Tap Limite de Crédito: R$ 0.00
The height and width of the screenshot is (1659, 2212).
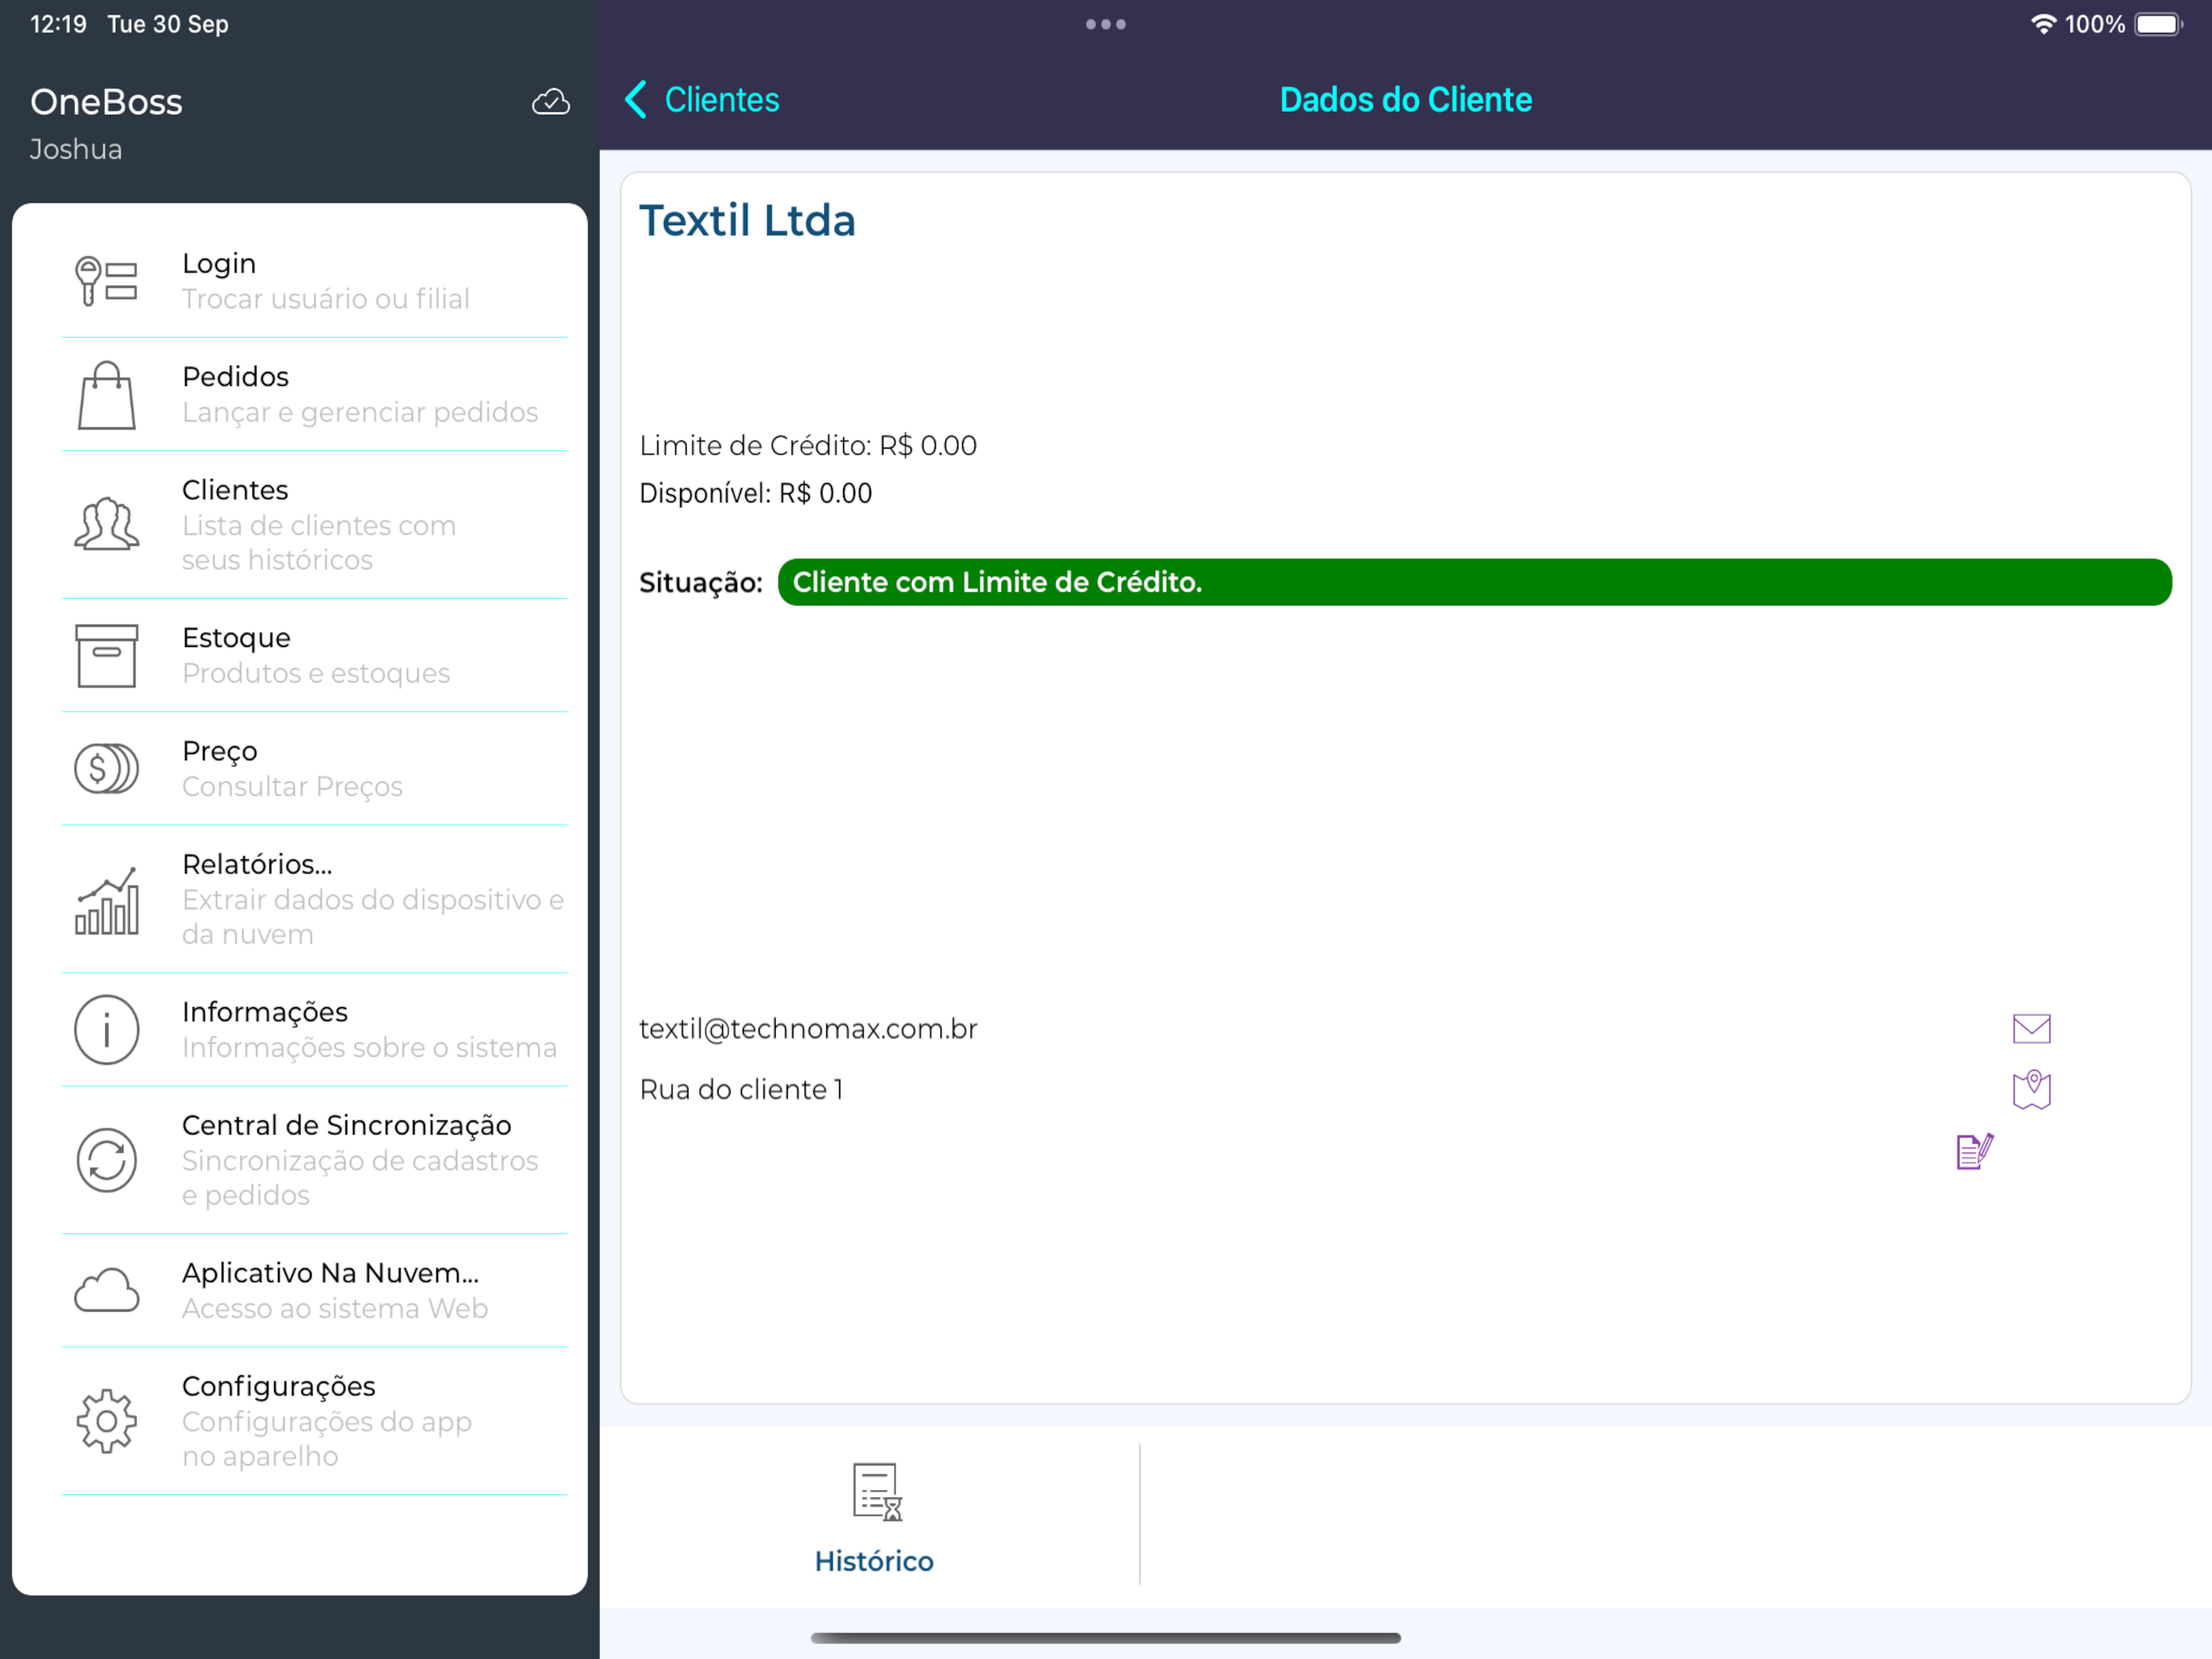(x=808, y=446)
